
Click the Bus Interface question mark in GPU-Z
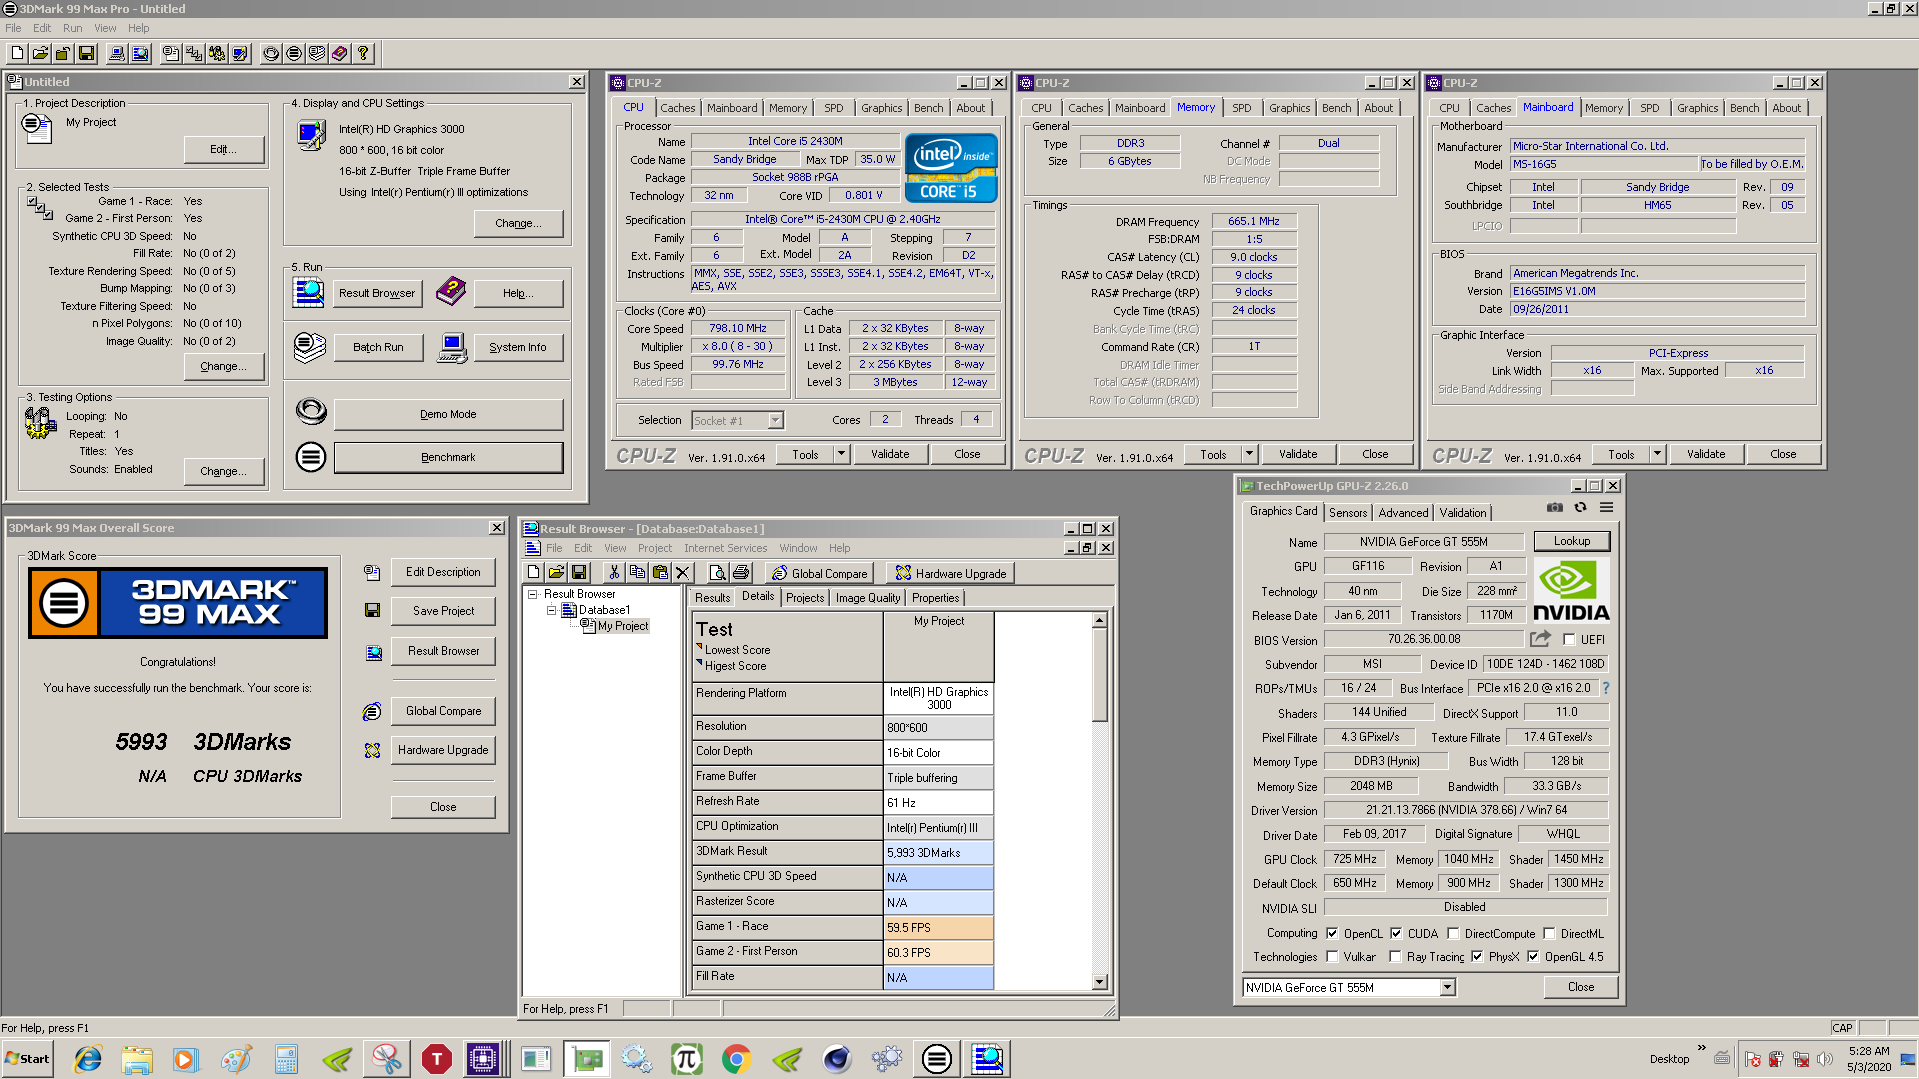pyautogui.click(x=1606, y=688)
